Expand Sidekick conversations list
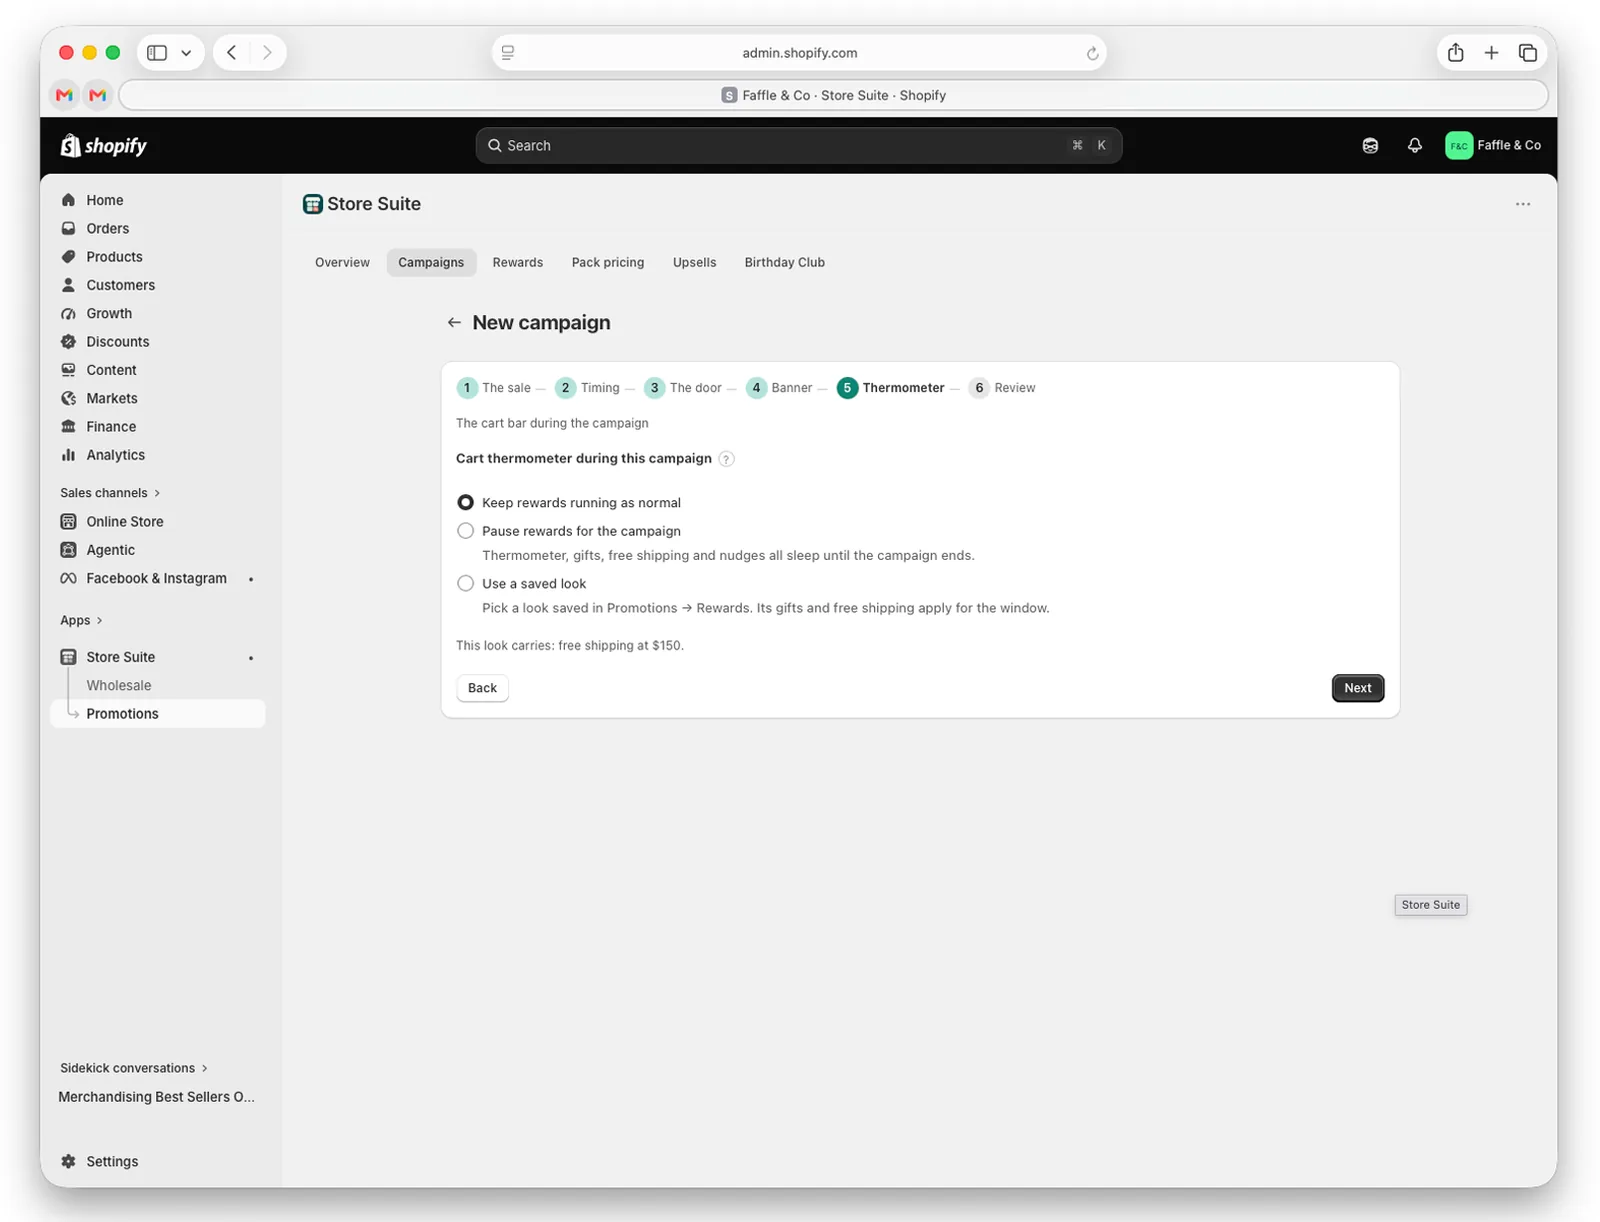This screenshot has height=1222, width=1600. click(x=134, y=1068)
